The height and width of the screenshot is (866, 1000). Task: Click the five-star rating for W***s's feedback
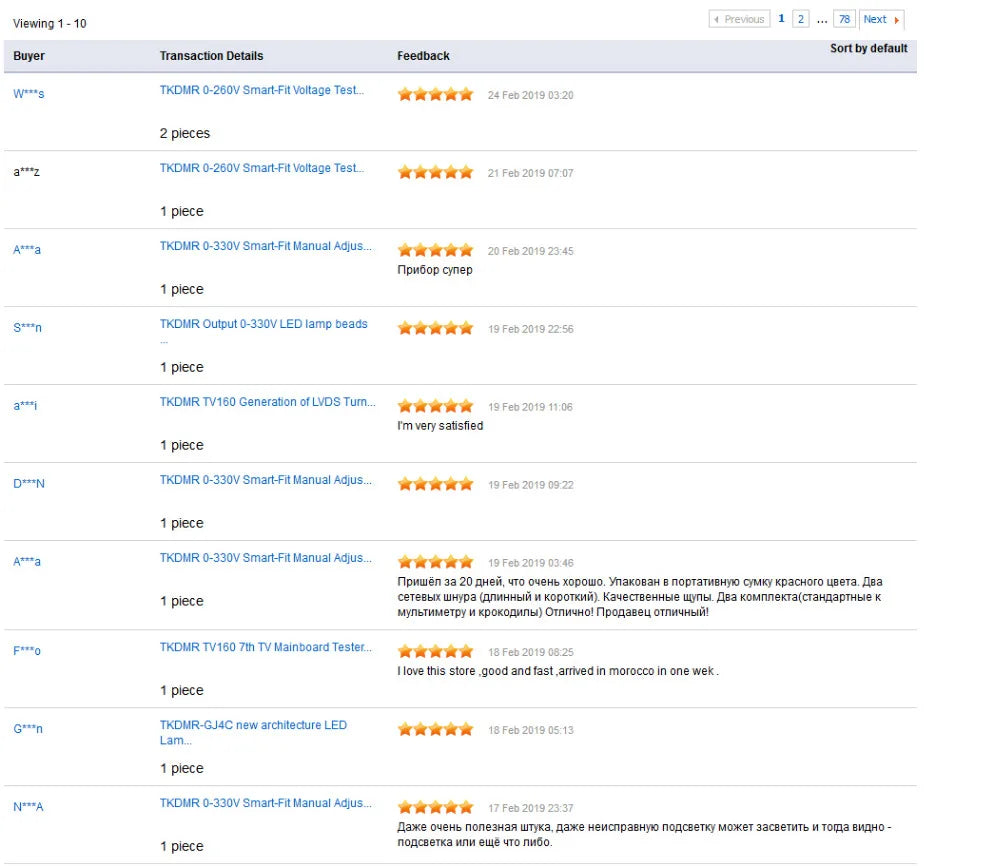point(435,94)
